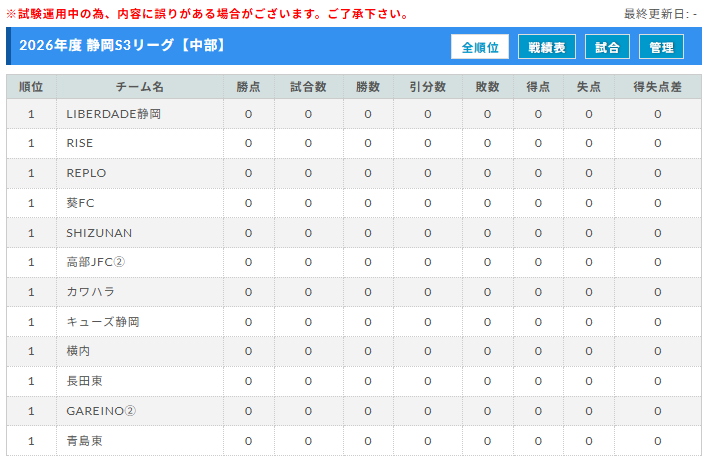Open the 葵FC team entry
The image size is (708, 461).
click(x=80, y=203)
